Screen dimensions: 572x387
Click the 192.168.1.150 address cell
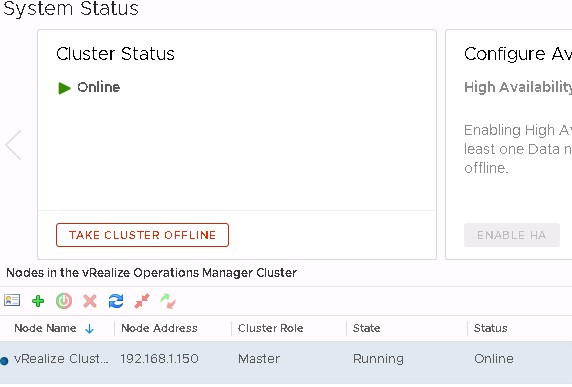tap(159, 359)
